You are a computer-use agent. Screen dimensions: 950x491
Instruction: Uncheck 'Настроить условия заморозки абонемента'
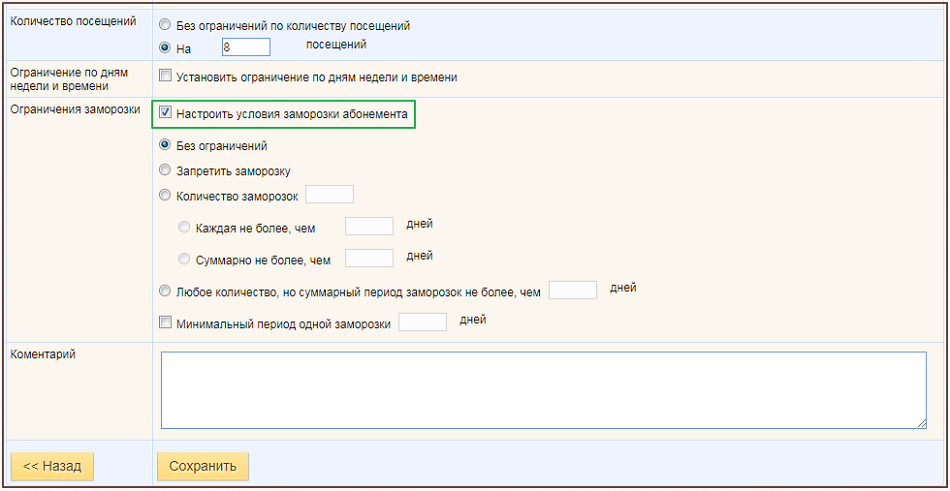(x=165, y=113)
